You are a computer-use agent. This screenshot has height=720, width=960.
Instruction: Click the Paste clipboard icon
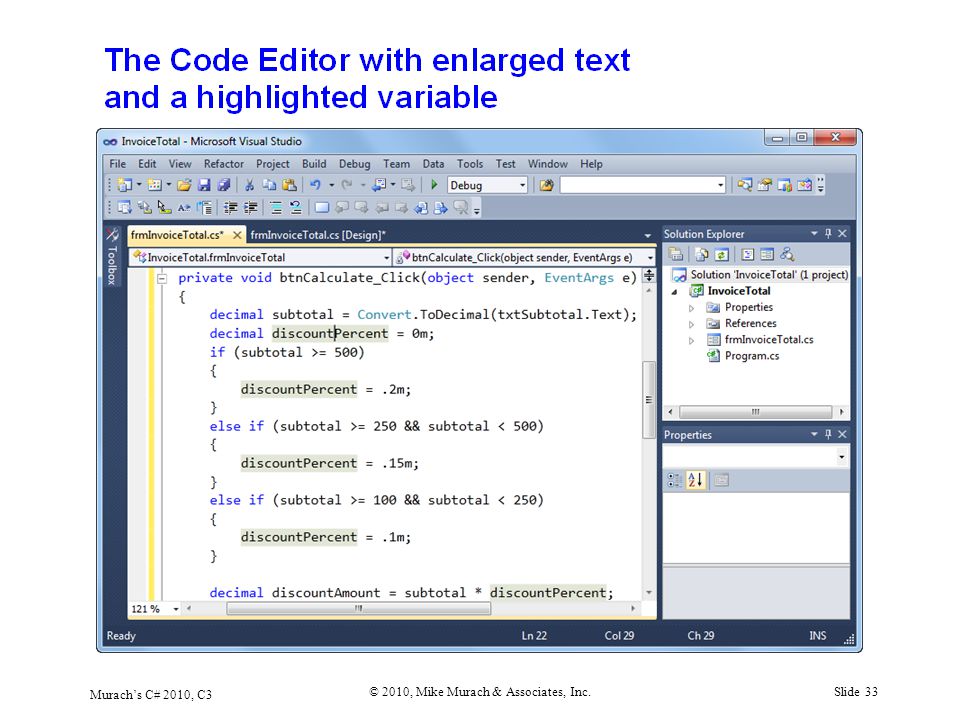[x=290, y=185]
